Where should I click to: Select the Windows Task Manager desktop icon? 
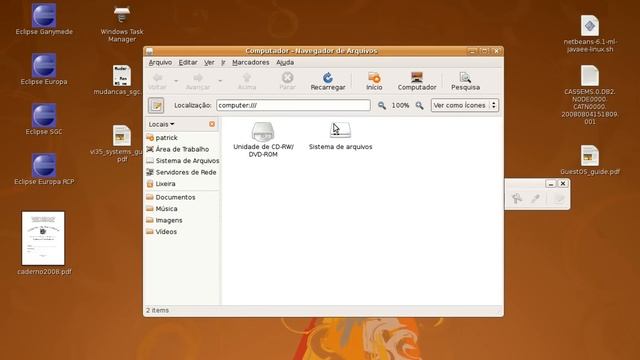click(x=122, y=24)
